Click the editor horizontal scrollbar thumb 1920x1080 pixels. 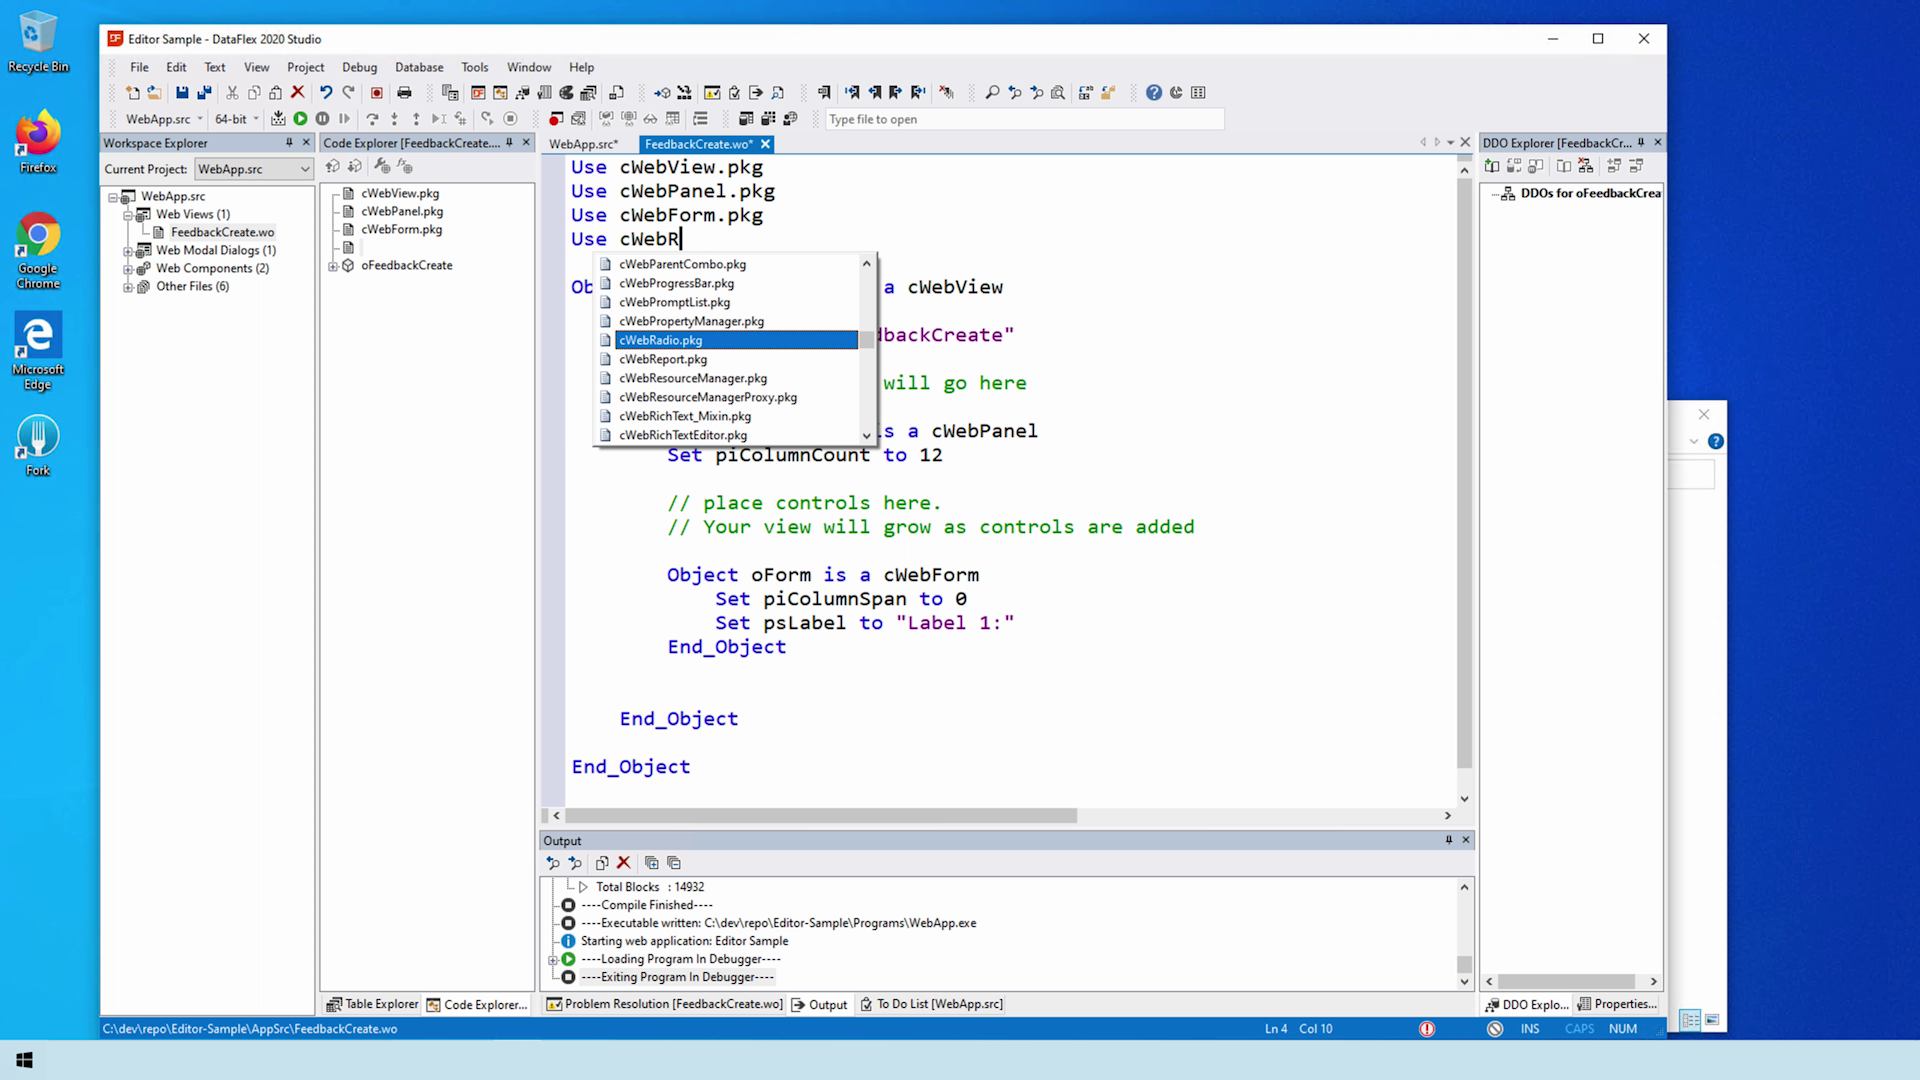[x=820, y=816]
